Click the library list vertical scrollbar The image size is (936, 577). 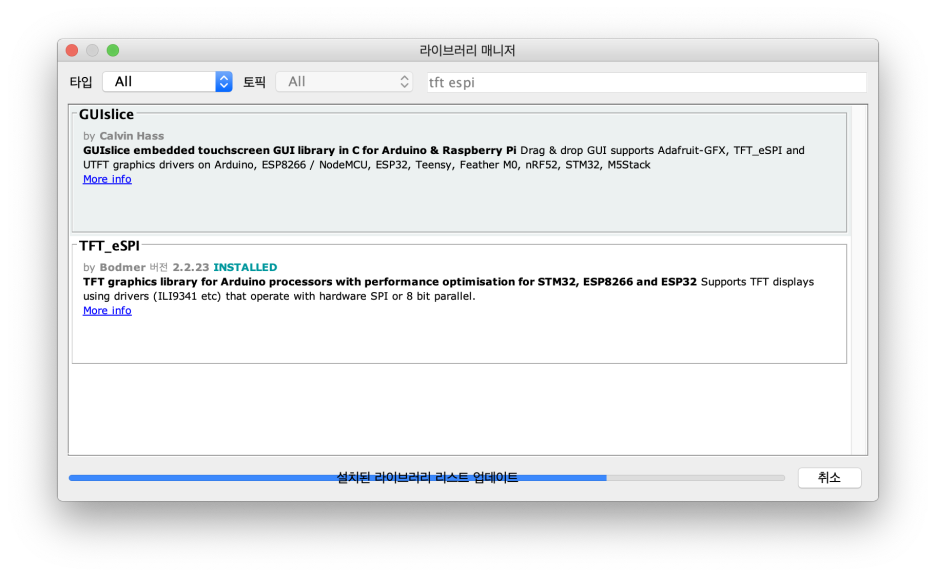(x=859, y=280)
